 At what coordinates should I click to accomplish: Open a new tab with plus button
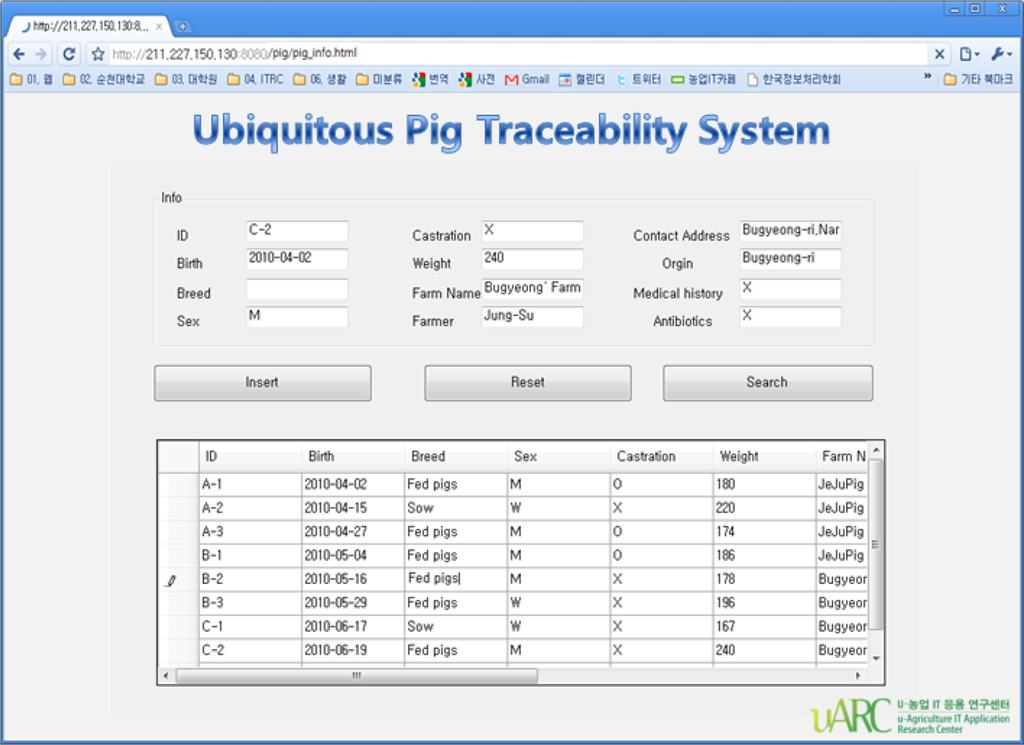click(x=182, y=26)
